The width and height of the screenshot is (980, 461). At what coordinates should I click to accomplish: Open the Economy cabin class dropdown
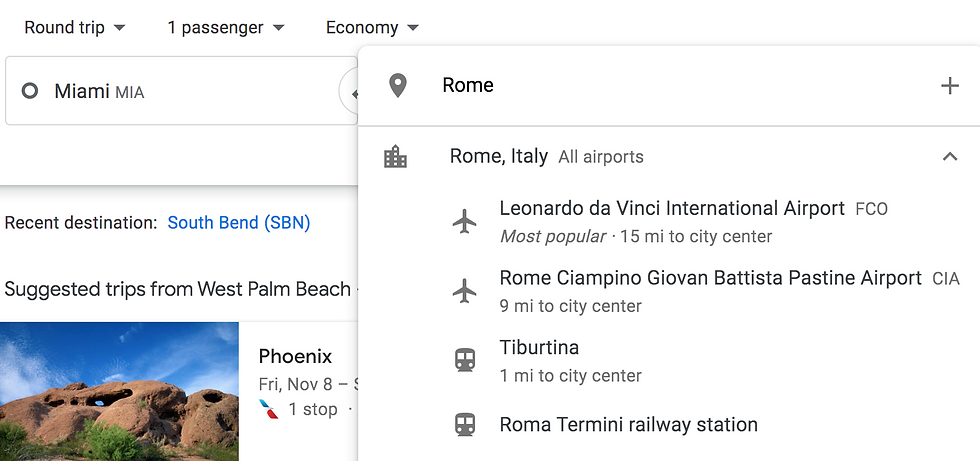[372, 28]
